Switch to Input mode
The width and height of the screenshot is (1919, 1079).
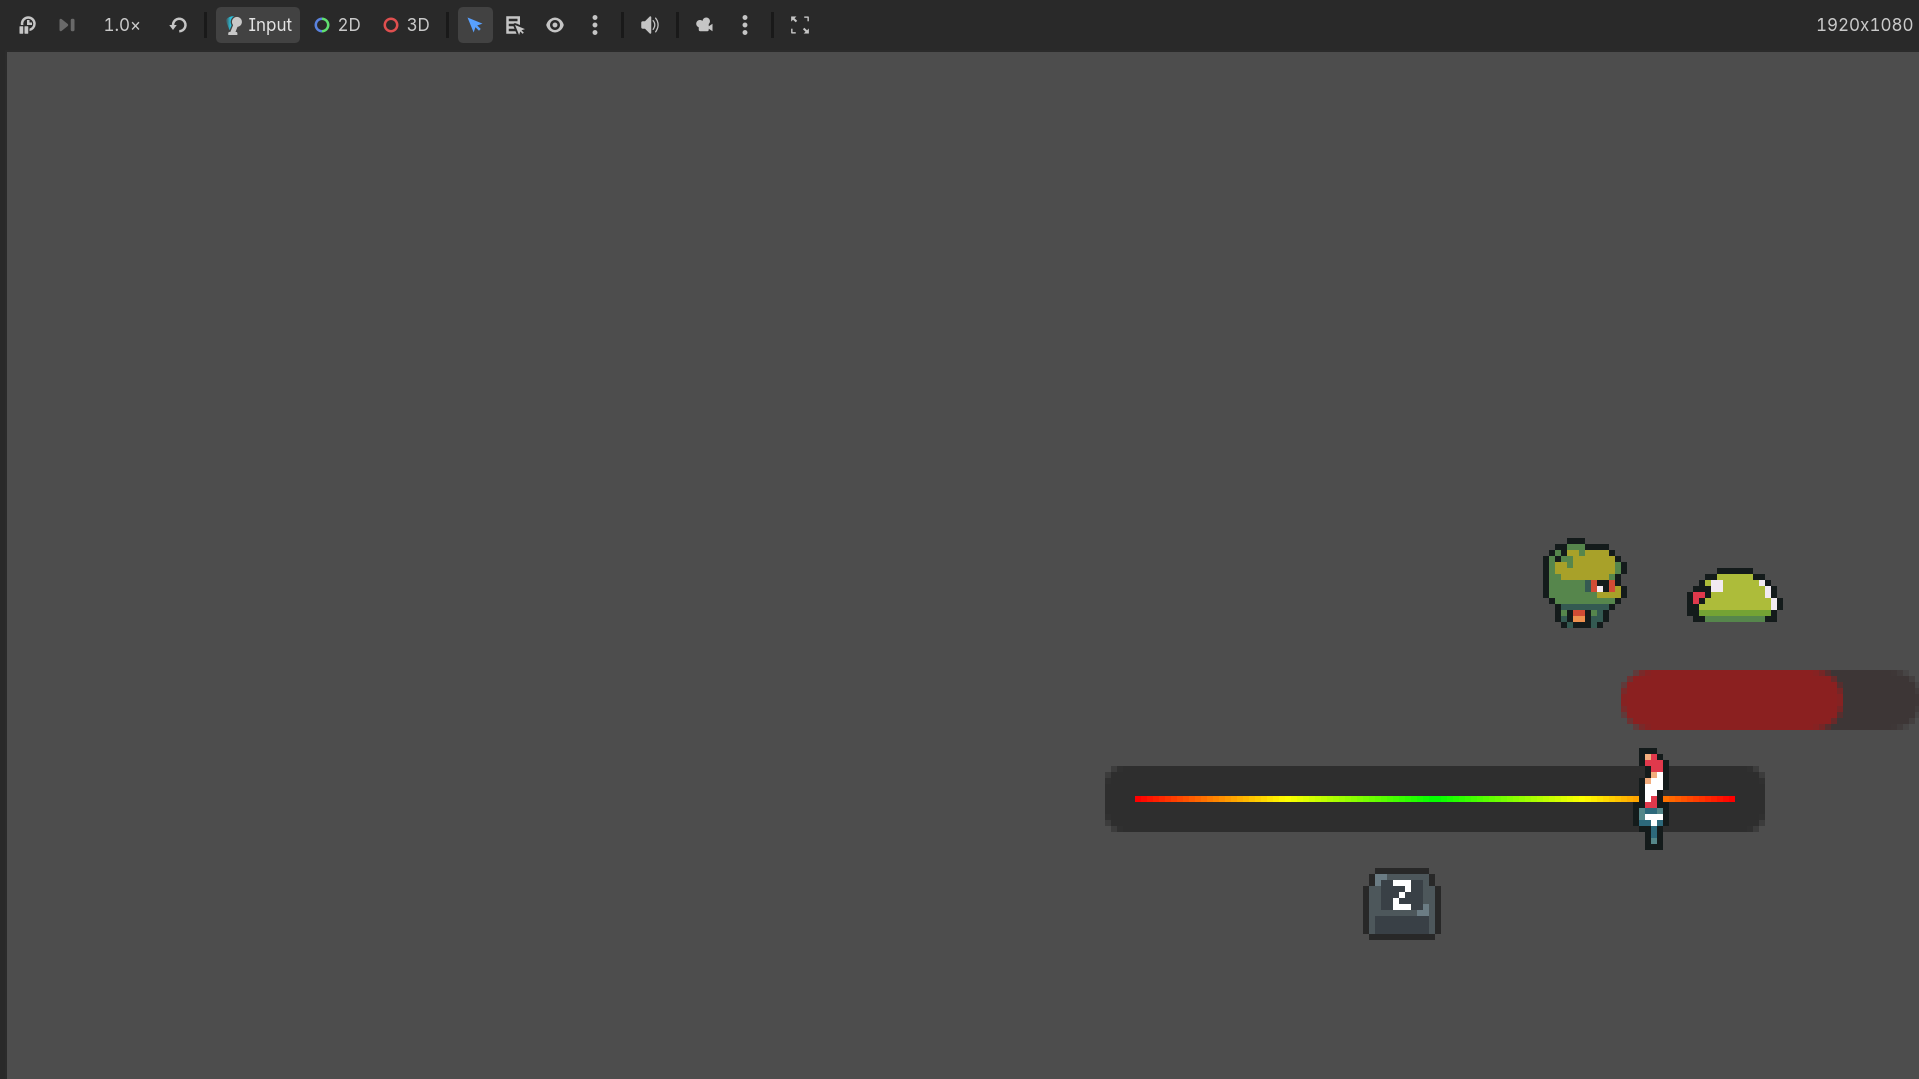258,25
